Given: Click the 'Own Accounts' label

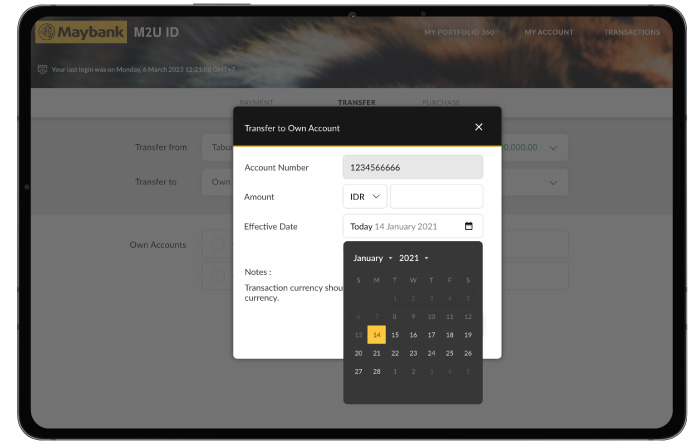Looking at the screenshot, I should [158, 245].
